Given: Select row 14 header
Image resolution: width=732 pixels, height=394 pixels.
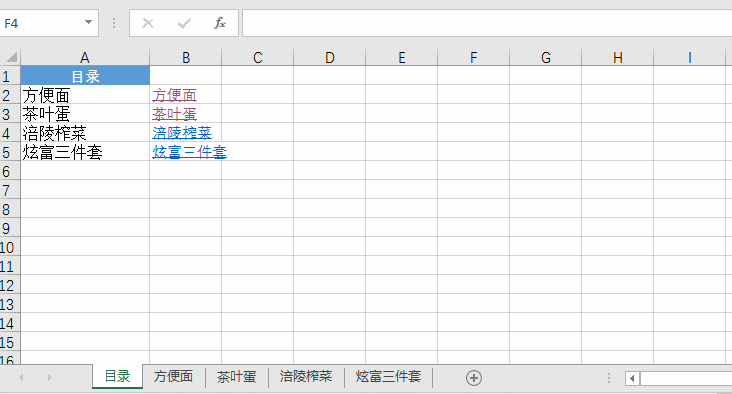Looking at the screenshot, I should click(x=10, y=324).
